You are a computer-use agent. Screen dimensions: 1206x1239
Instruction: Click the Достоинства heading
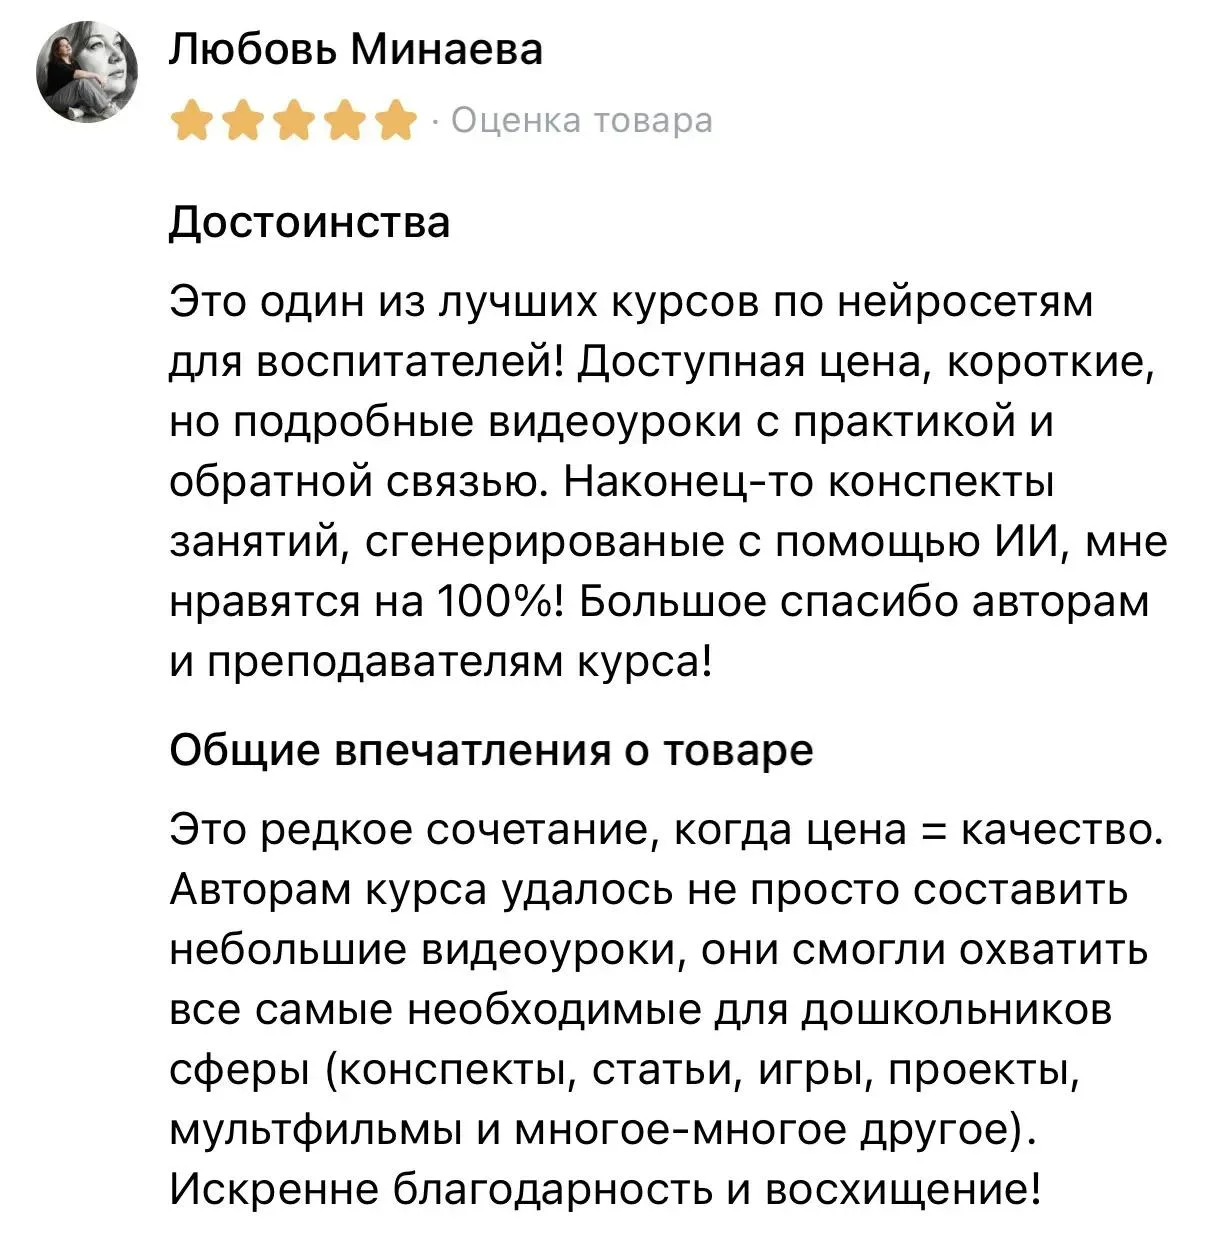click(309, 222)
